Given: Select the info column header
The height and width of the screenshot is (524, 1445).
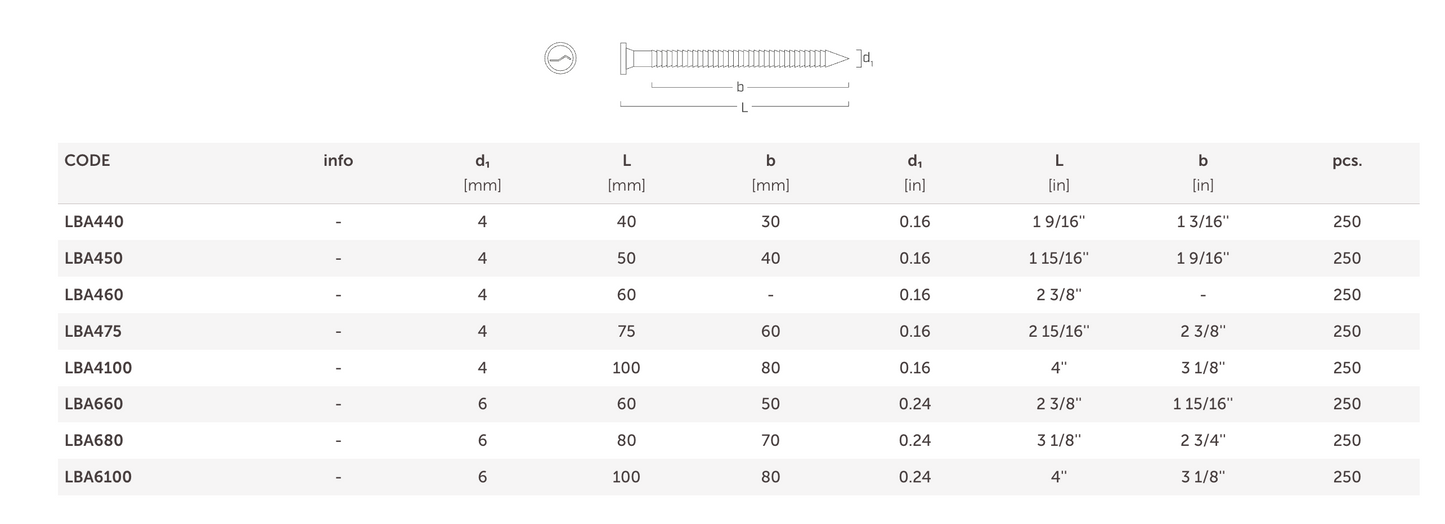Looking at the screenshot, I should coord(338,160).
